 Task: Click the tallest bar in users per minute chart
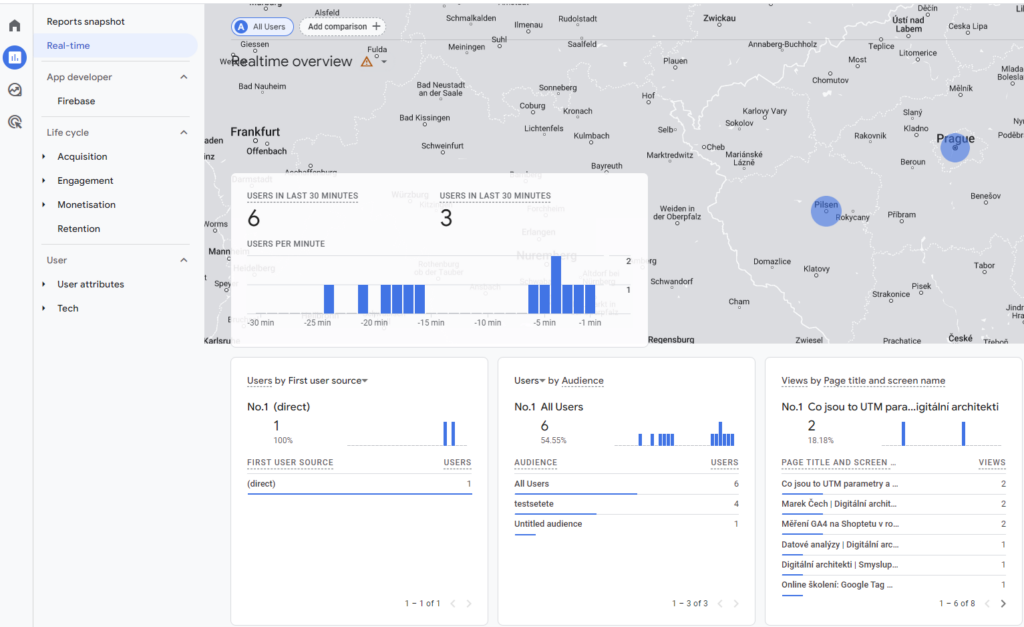556,285
